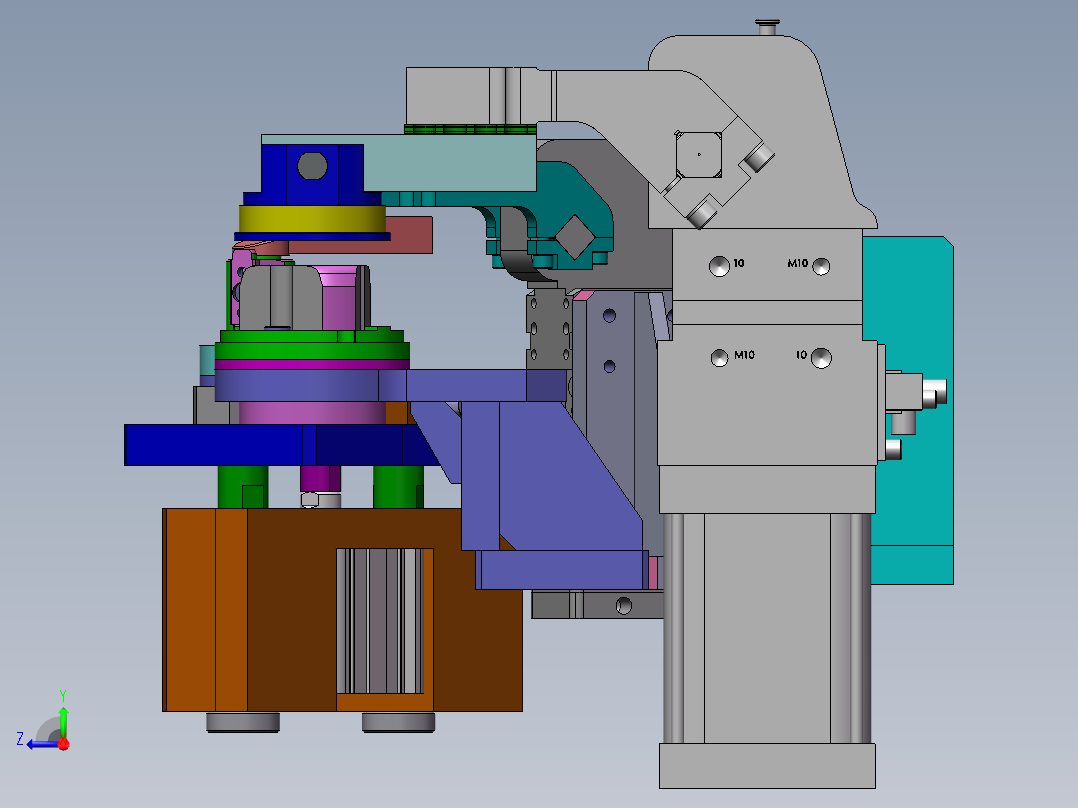Pick the upper-left hole labeled 10

(x=719, y=266)
